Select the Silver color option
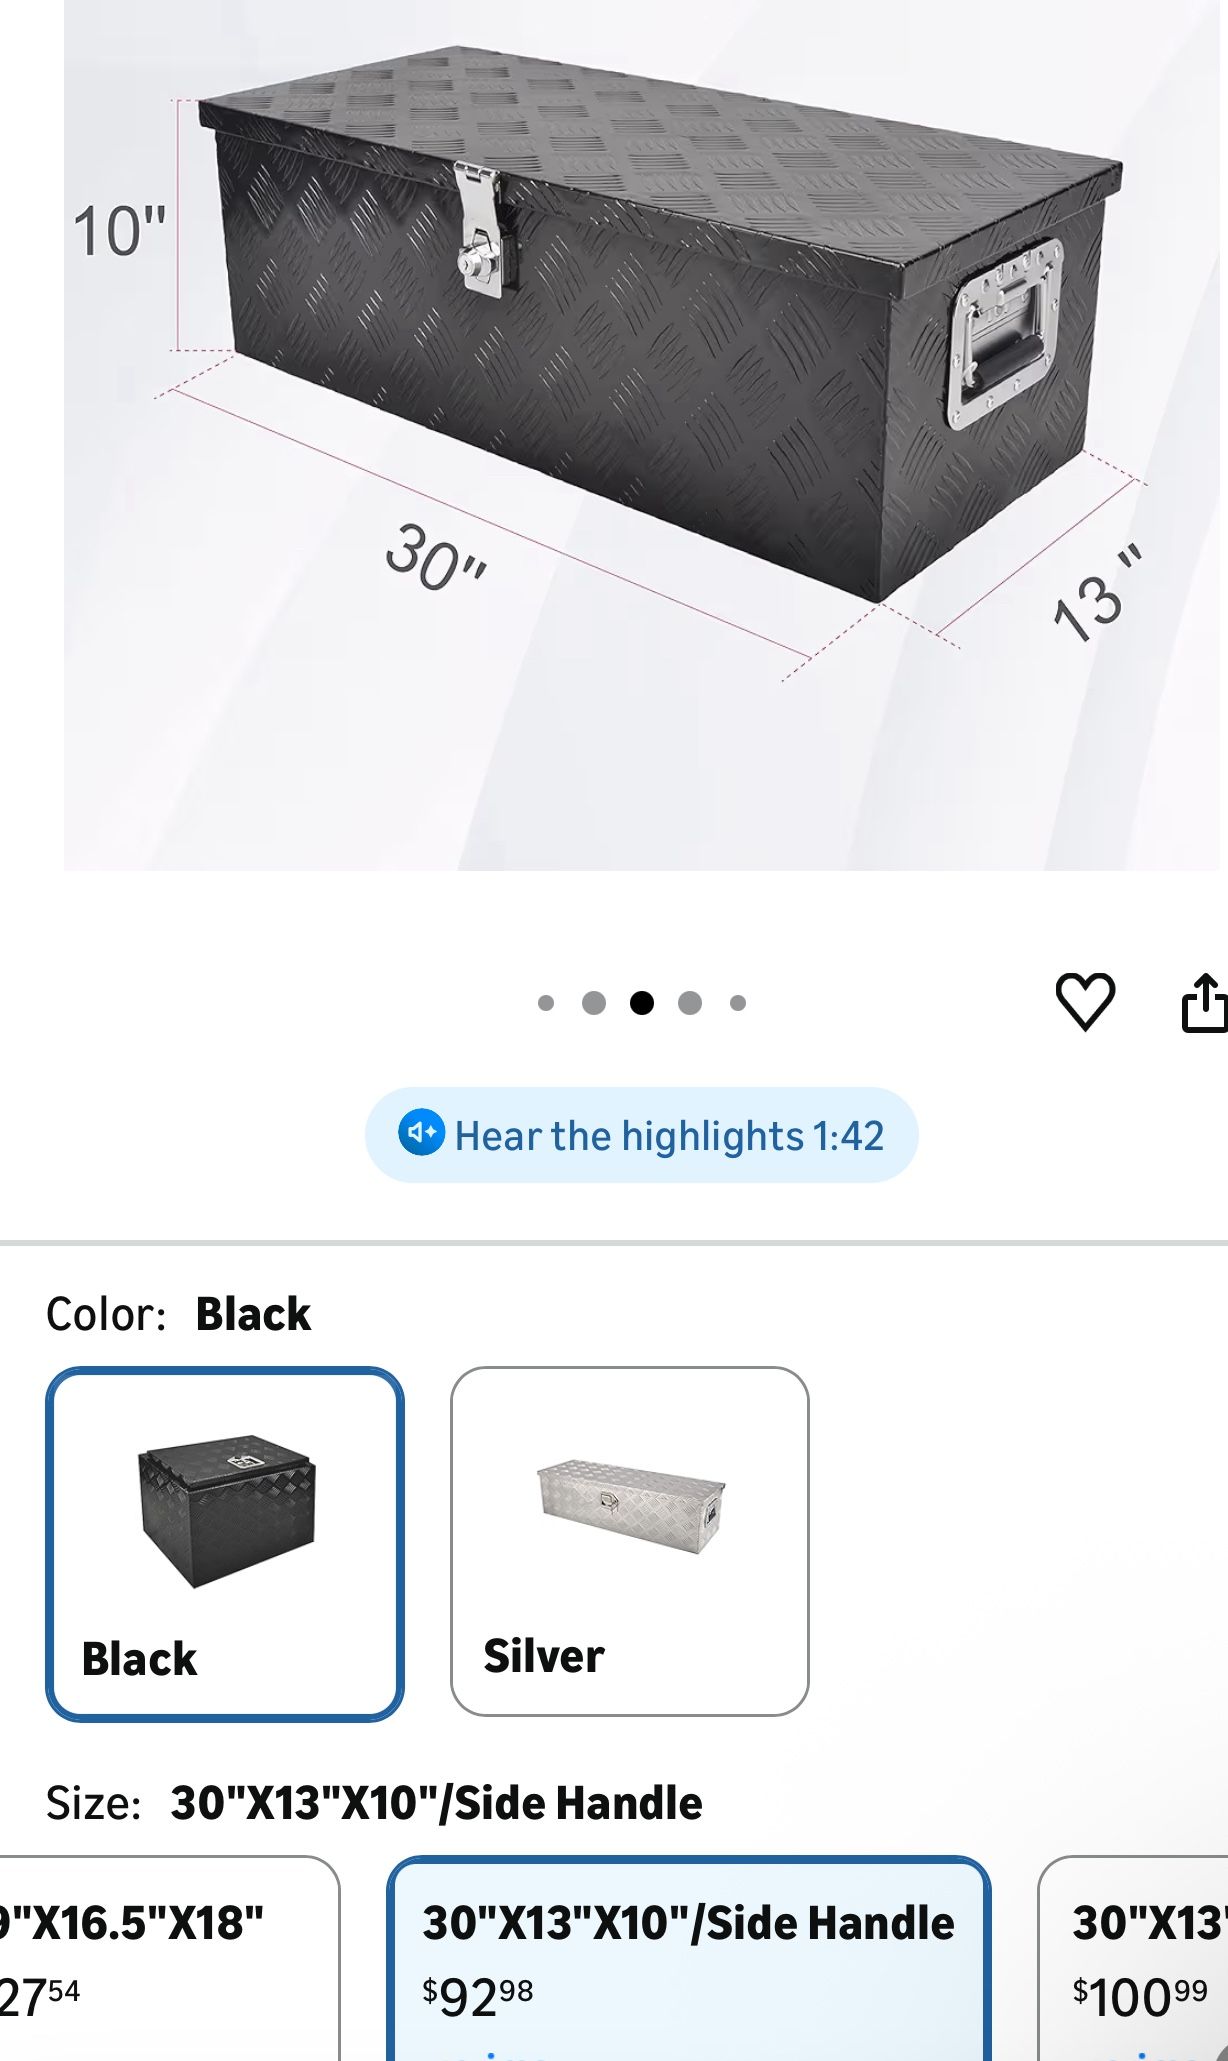 (x=629, y=1541)
